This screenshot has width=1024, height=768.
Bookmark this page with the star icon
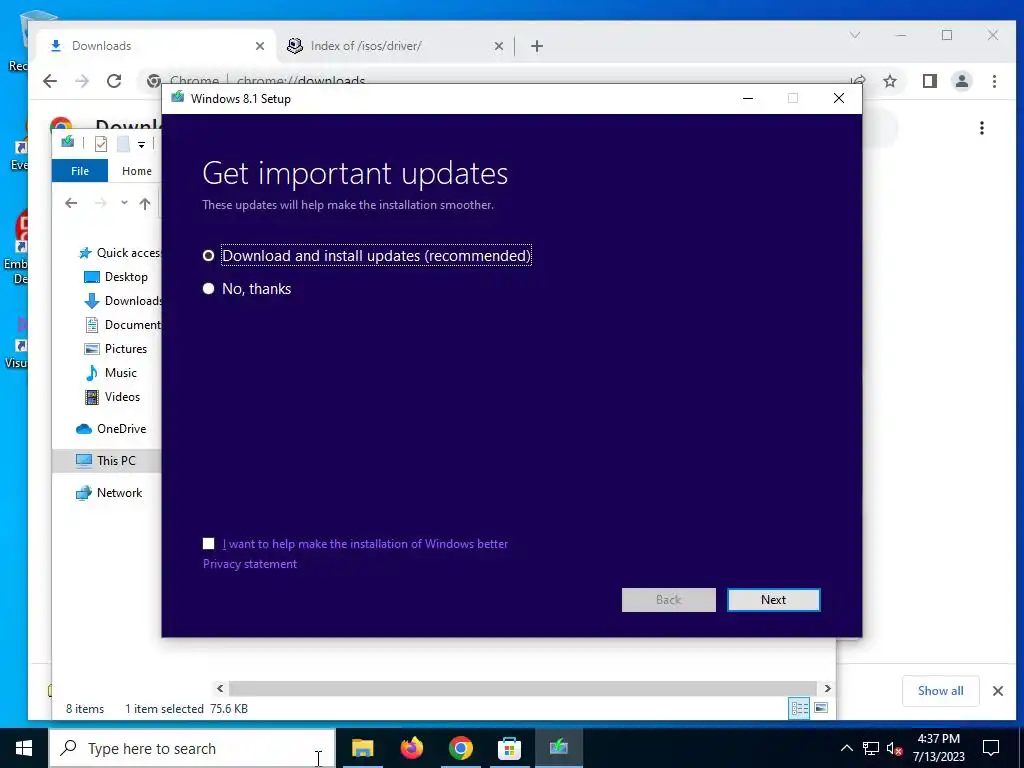tap(889, 81)
